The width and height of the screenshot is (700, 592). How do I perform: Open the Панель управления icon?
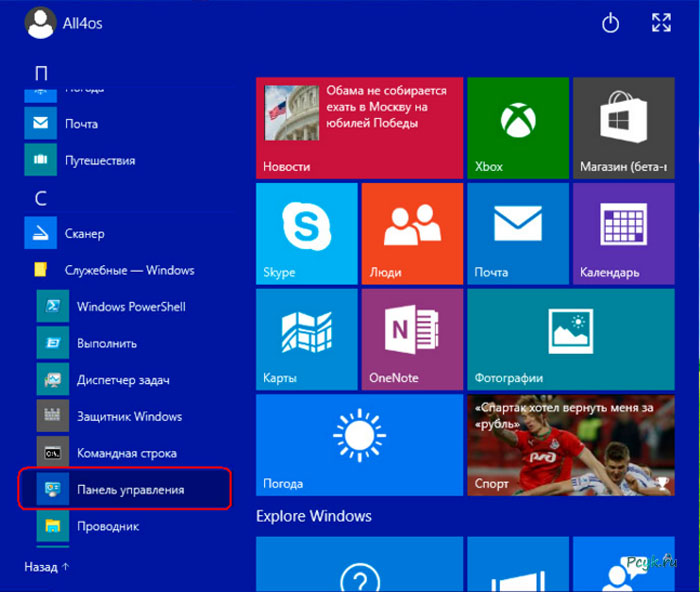pyautogui.click(x=53, y=489)
